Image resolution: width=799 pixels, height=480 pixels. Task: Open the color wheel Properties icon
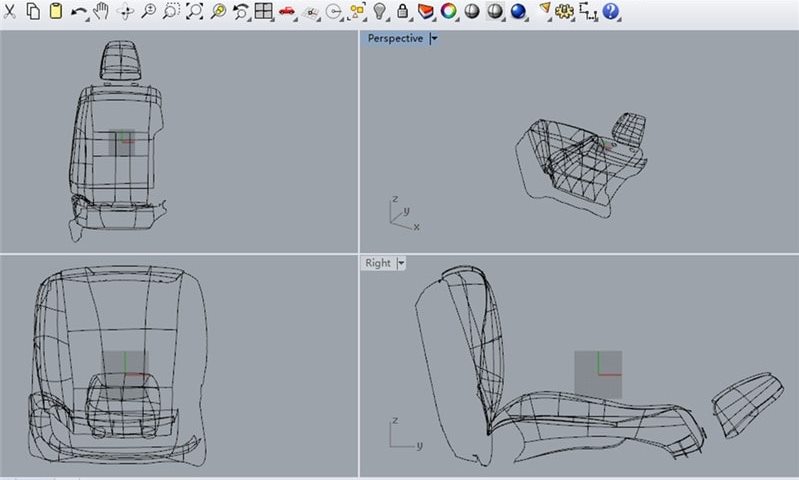click(x=448, y=11)
